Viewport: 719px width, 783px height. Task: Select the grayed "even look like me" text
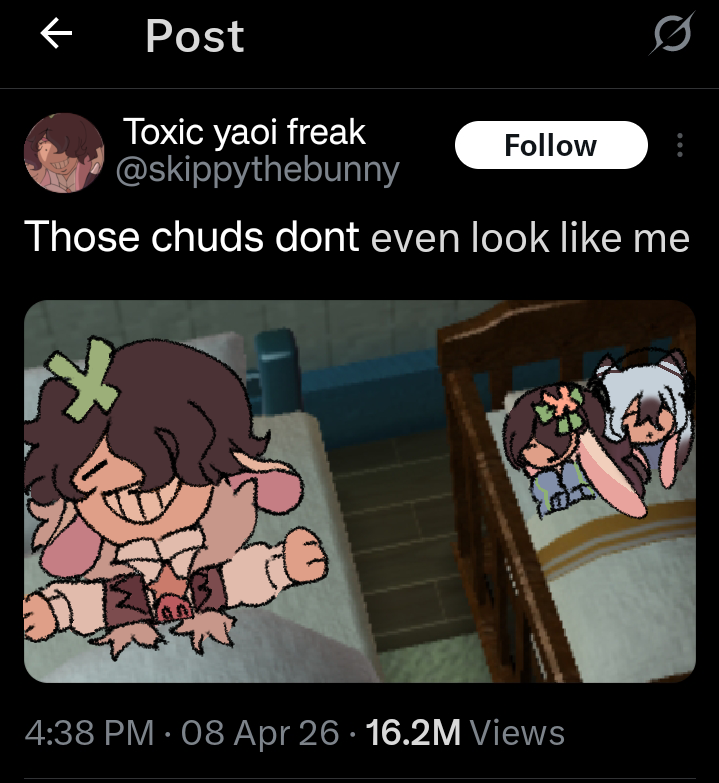pos(530,238)
